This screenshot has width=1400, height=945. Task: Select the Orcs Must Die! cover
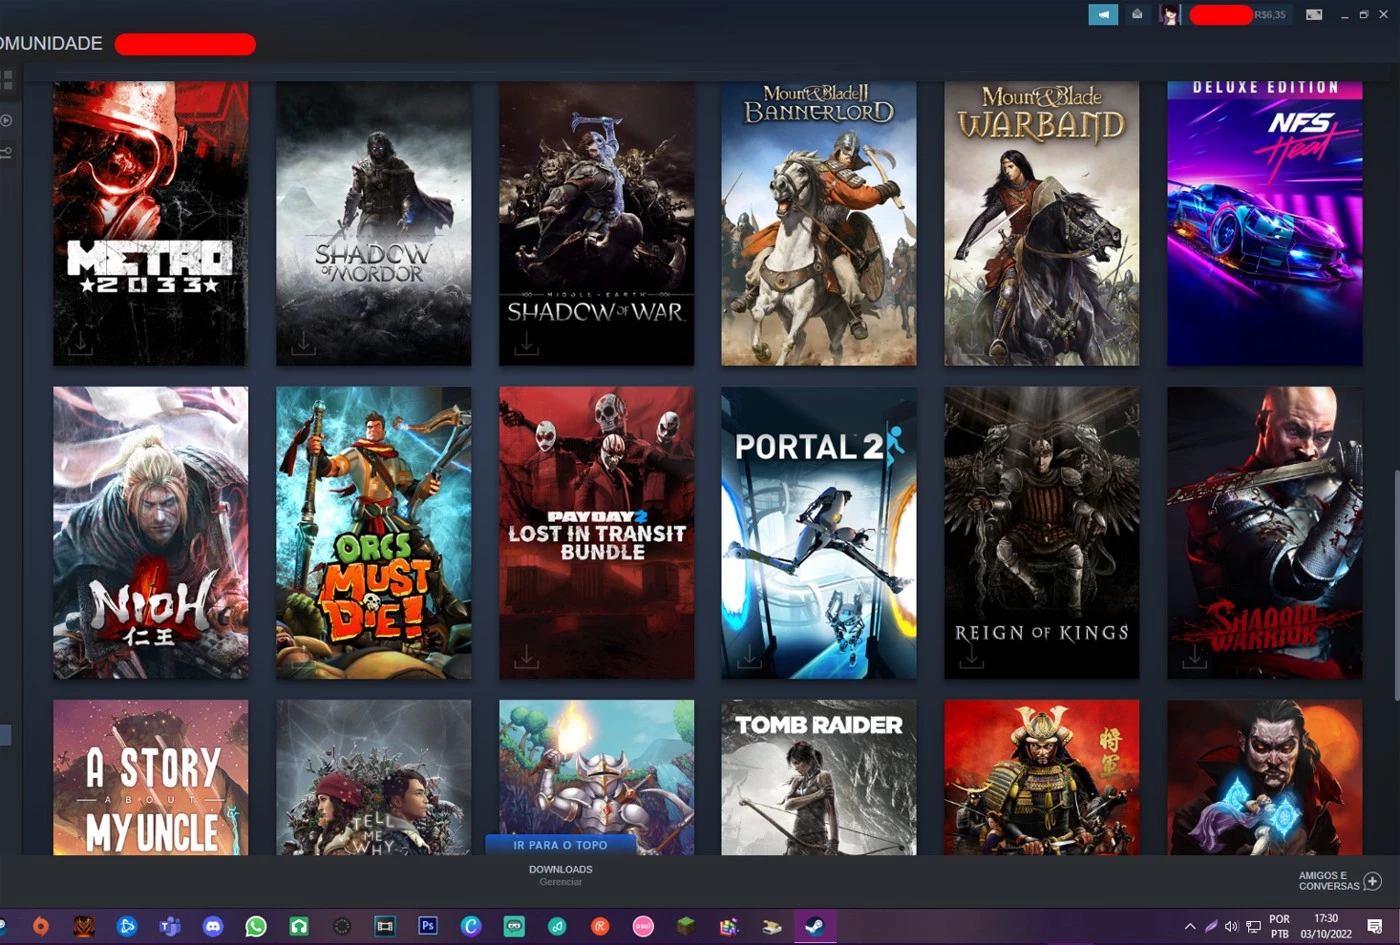point(373,533)
